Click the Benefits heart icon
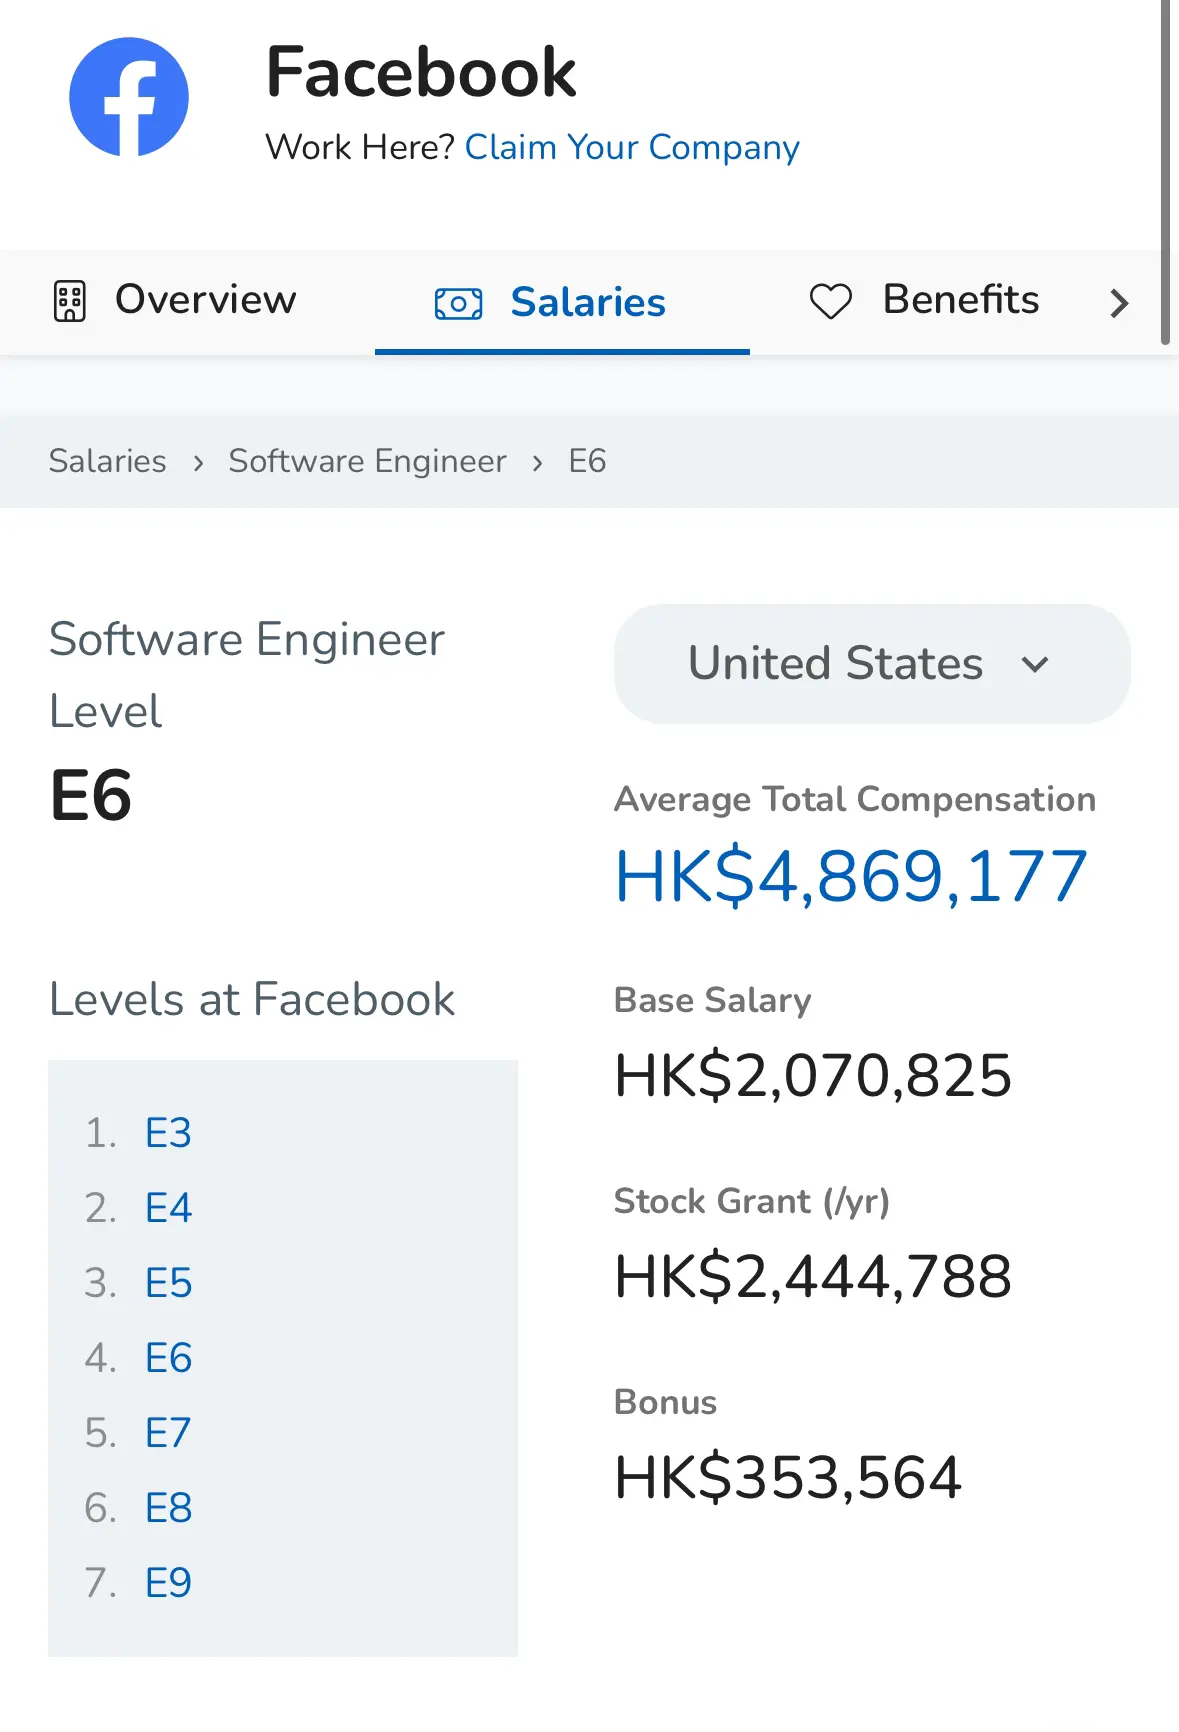 click(x=830, y=301)
